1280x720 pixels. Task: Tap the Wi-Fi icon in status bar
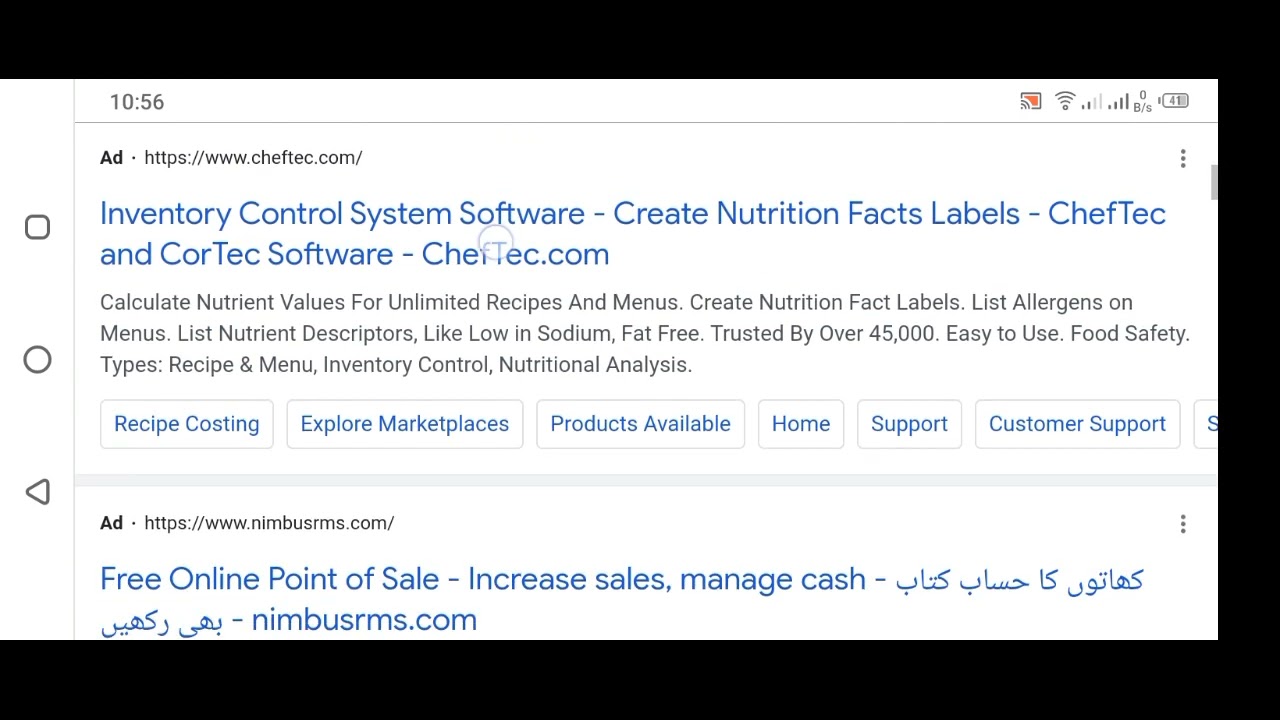1065,101
